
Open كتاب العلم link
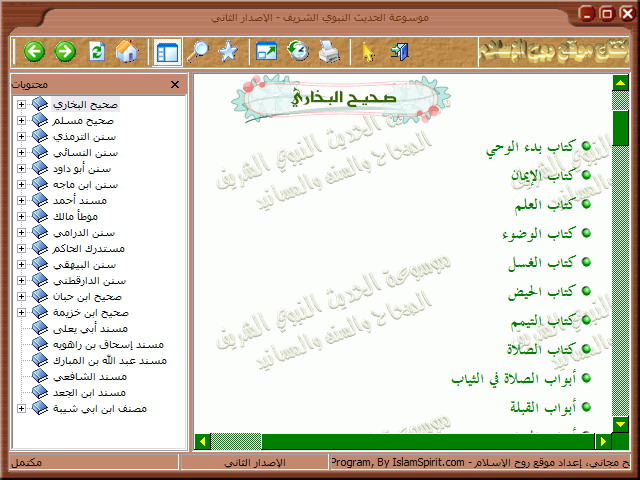pos(544,204)
